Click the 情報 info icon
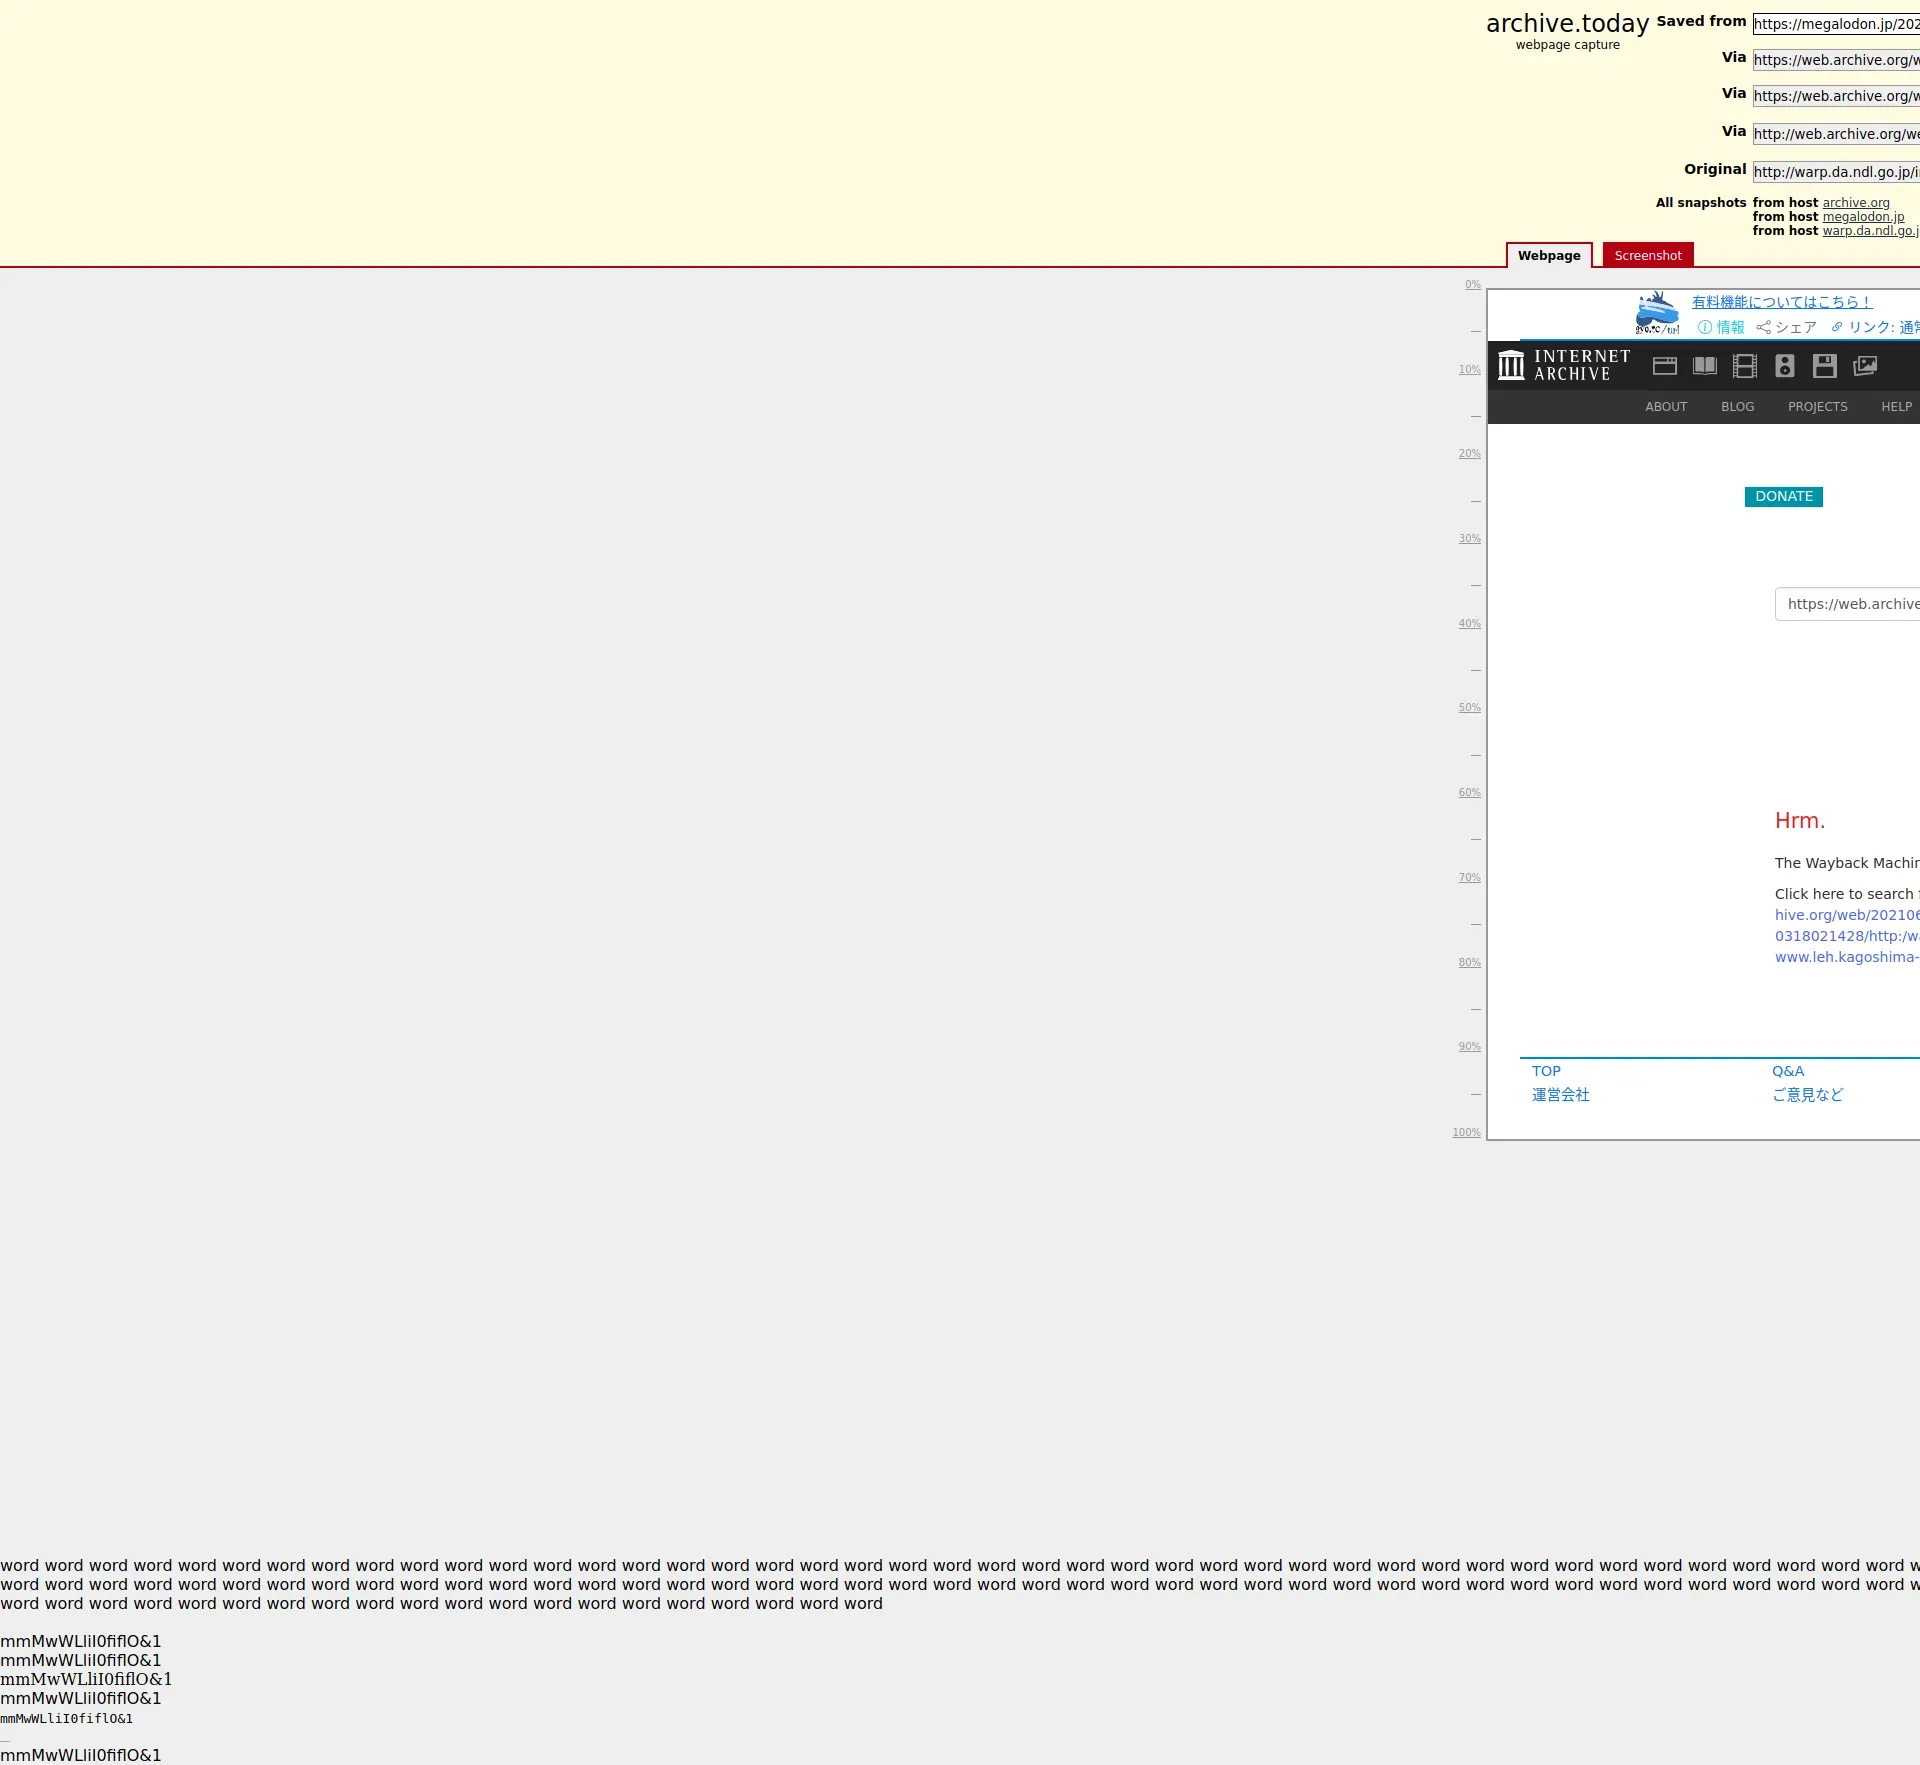The height and width of the screenshot is (1765, 1920). click(x=1705, y=327)
